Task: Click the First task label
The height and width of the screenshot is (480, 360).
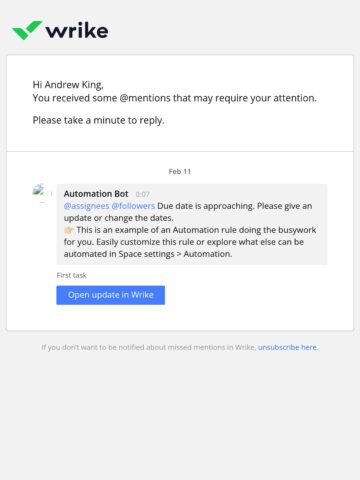Action: [72, 275]
